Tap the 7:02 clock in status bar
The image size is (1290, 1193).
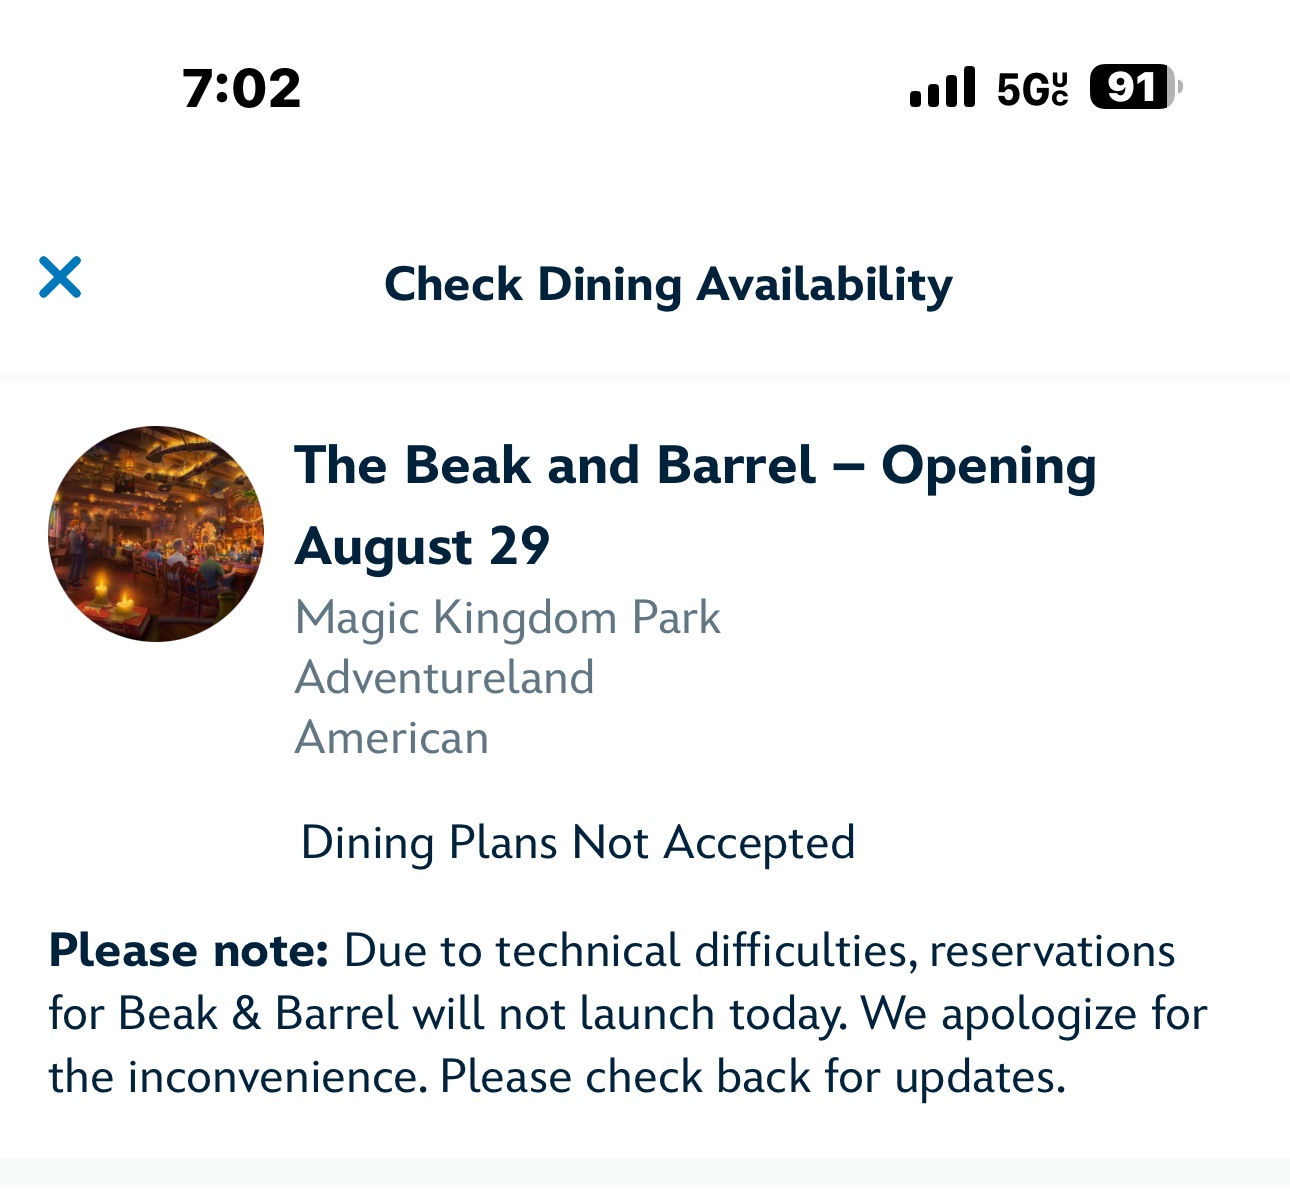pos(241,88)
